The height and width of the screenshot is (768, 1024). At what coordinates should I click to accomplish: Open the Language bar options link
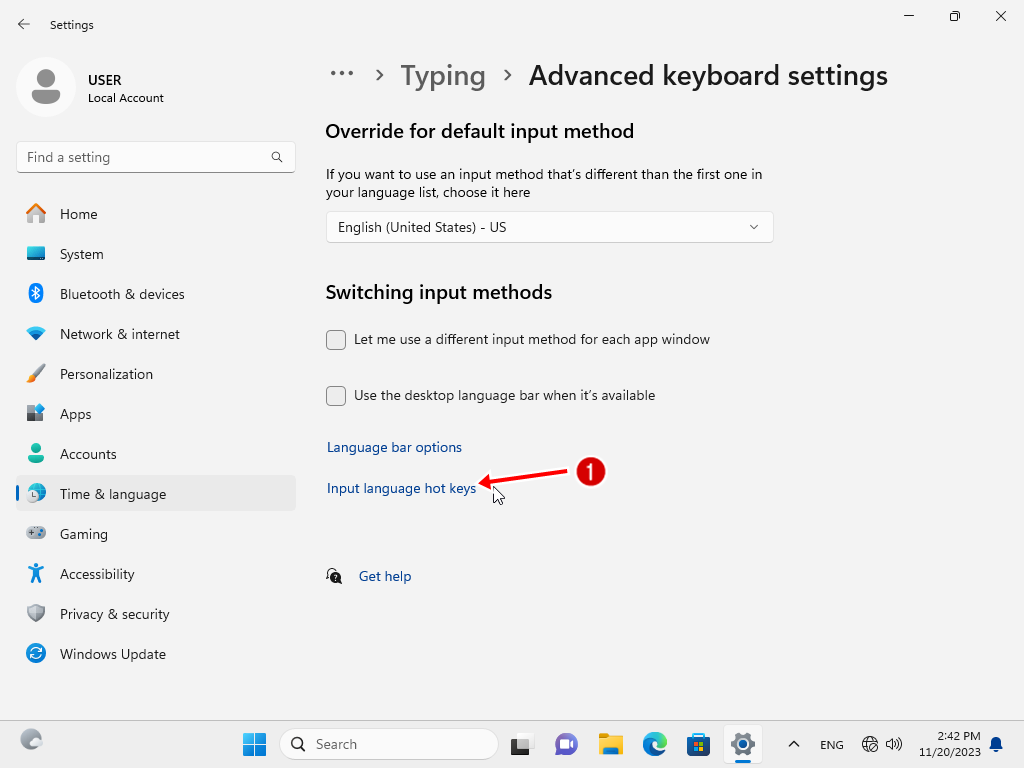pyautogui.click(x=394, y=447)
